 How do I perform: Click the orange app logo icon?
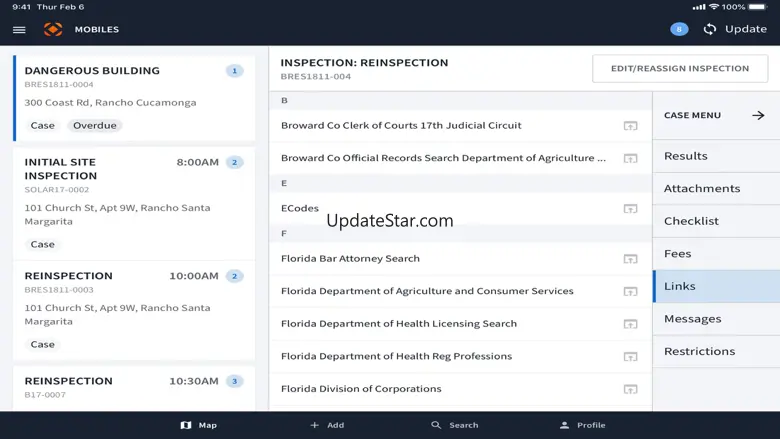pos(53,29)
